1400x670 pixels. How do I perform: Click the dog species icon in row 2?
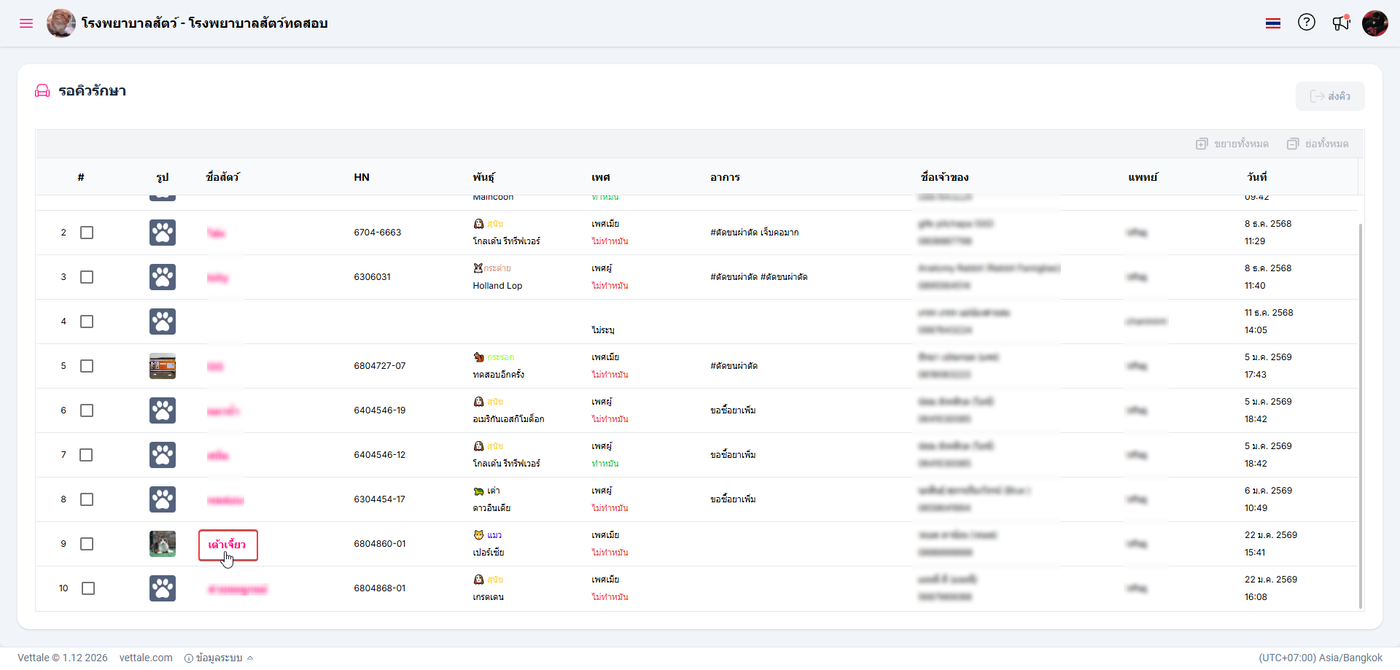tap(479, 224)
